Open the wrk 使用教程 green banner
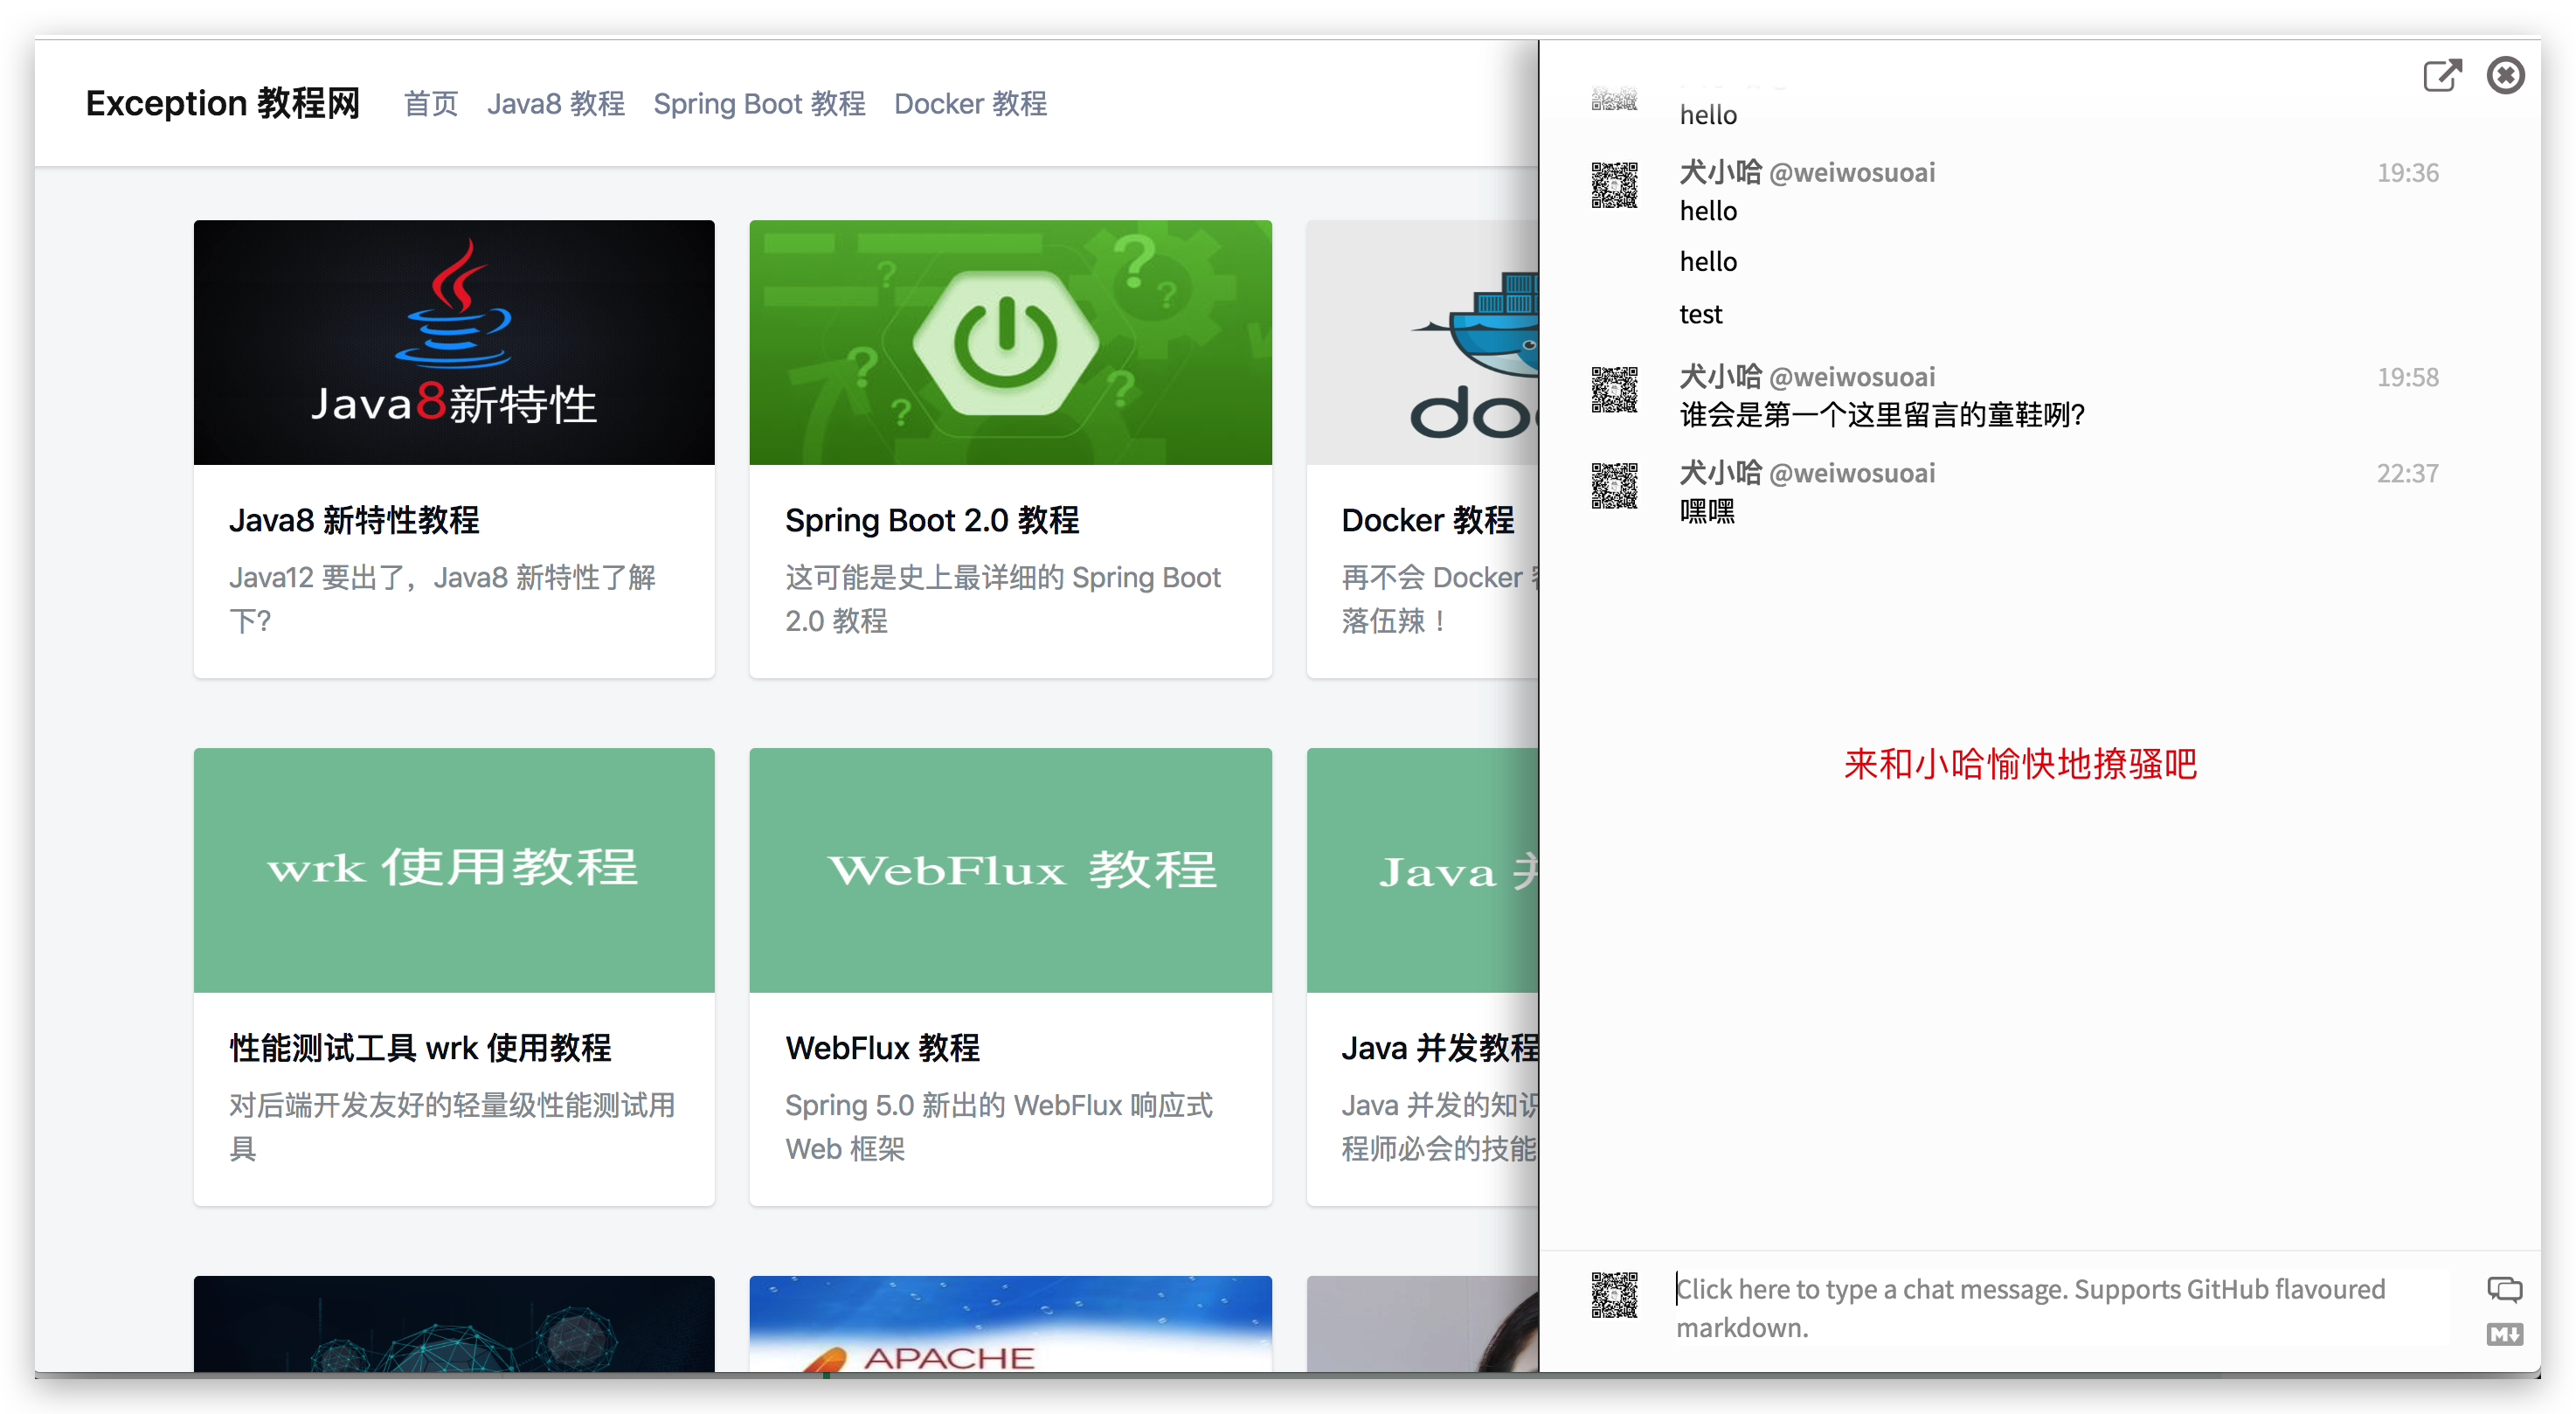Image resolution: width=2576 pixels, height=1414 pixels. point(454,870)
